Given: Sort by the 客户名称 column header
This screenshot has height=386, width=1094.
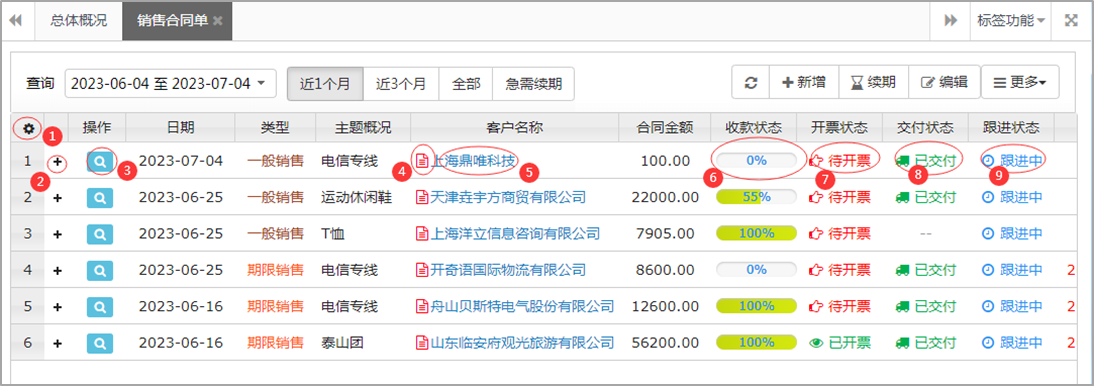Looking at the screenshot, I should click(x=514, y=128).
